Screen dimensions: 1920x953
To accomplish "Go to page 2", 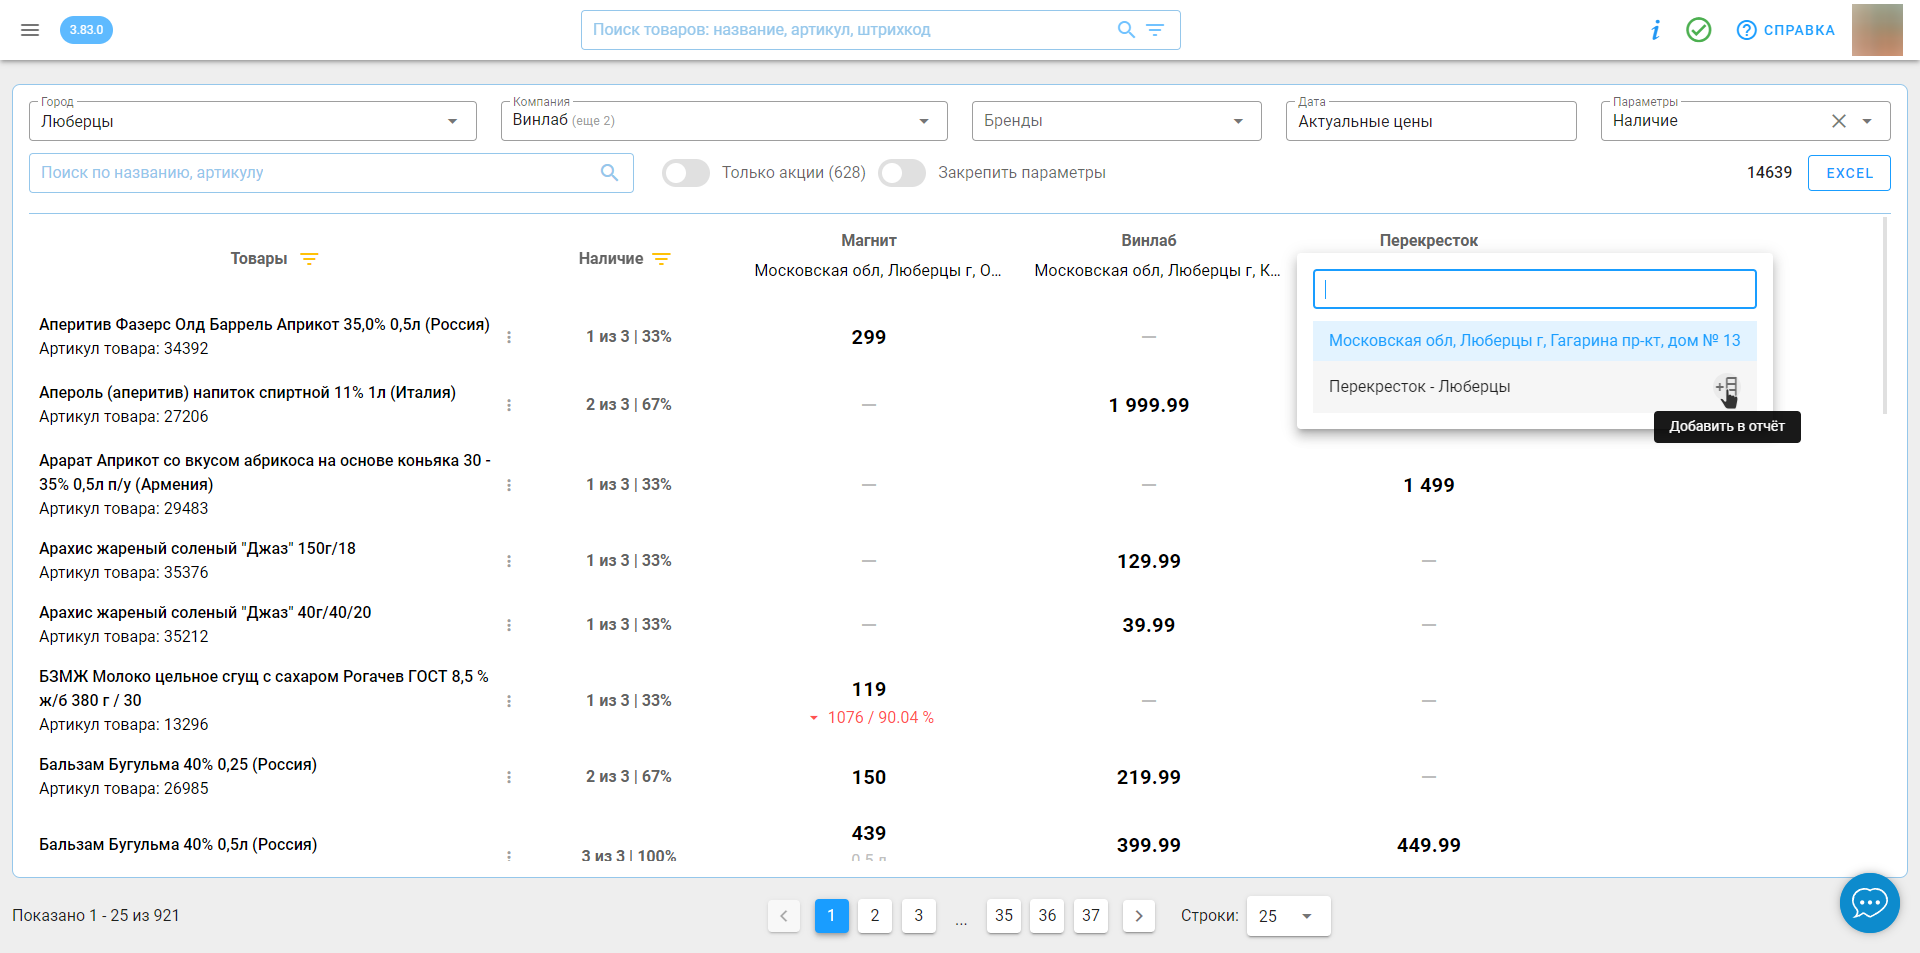I will click(x=875, y=916).
